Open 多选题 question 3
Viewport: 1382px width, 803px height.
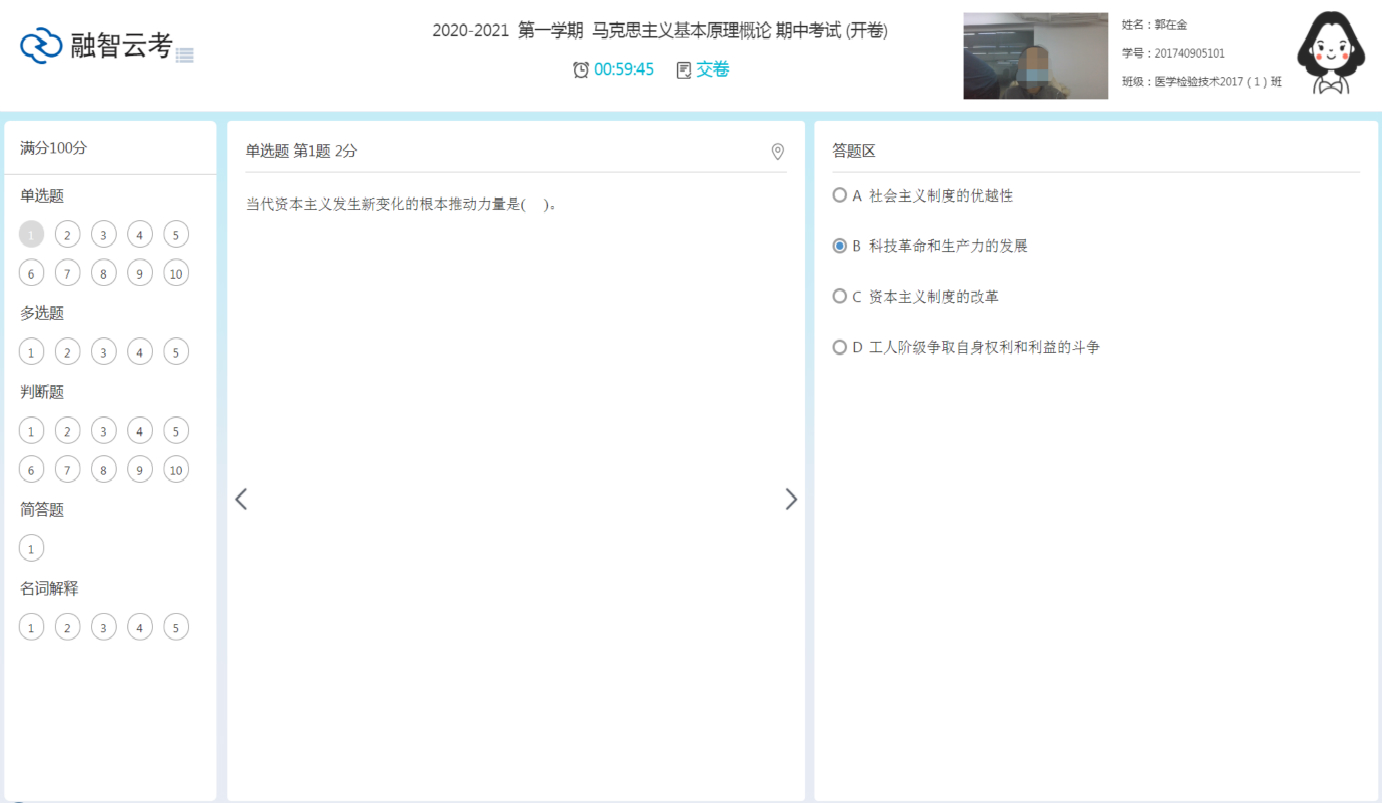tap(103, 352)
